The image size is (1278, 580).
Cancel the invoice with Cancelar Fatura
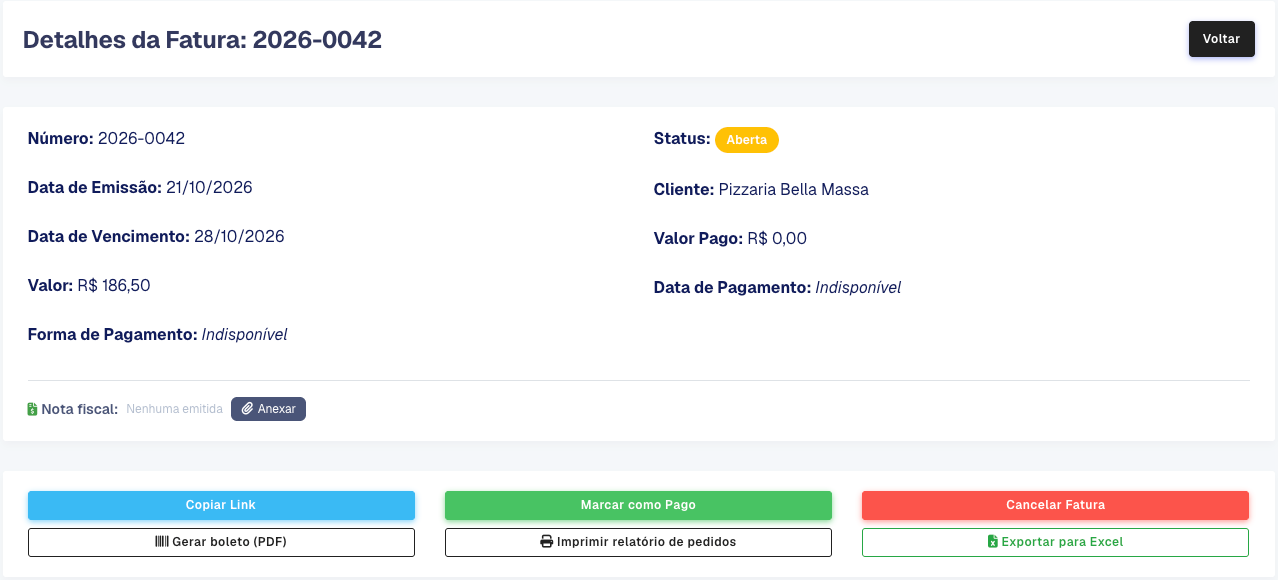pyautogui.click(x=1055, y=505)
